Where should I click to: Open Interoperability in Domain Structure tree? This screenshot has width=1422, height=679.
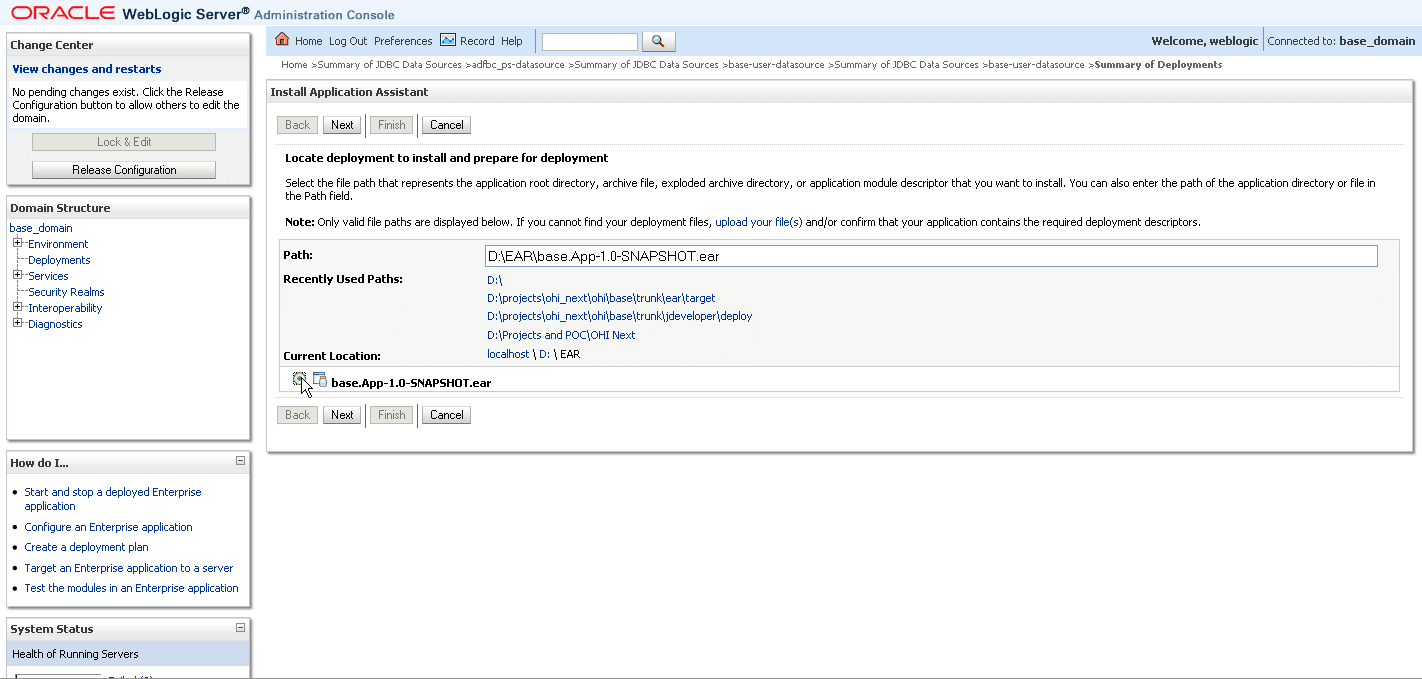pos(65,308)
